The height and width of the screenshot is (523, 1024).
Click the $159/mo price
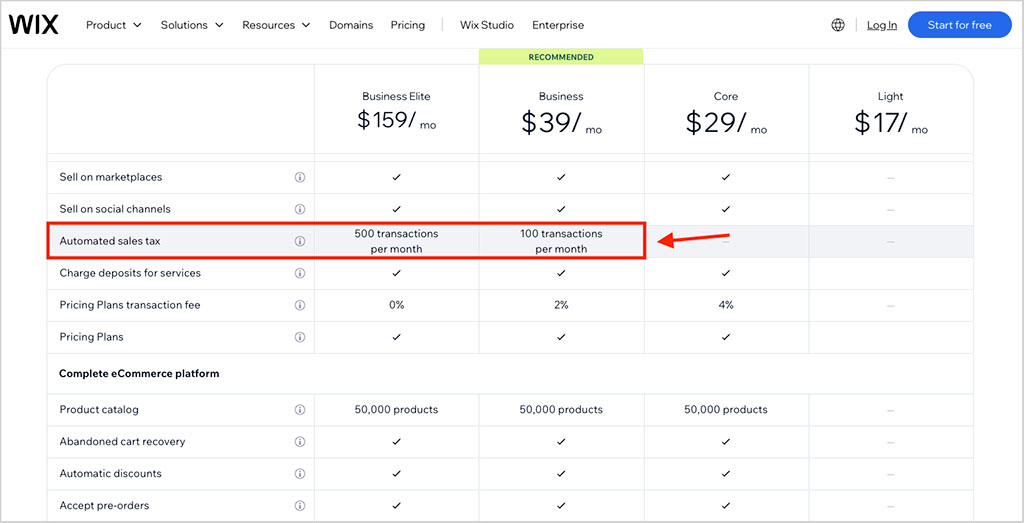coord(396,121)
